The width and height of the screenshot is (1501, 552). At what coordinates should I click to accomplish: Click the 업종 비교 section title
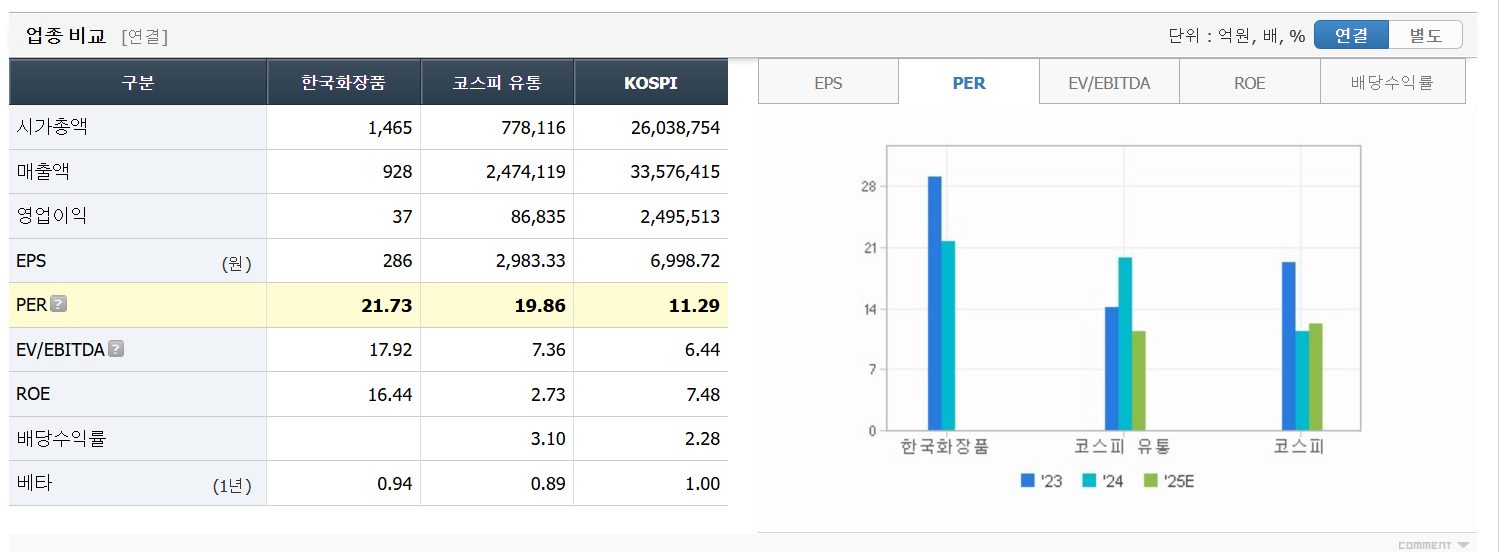(x=65, y=36)
